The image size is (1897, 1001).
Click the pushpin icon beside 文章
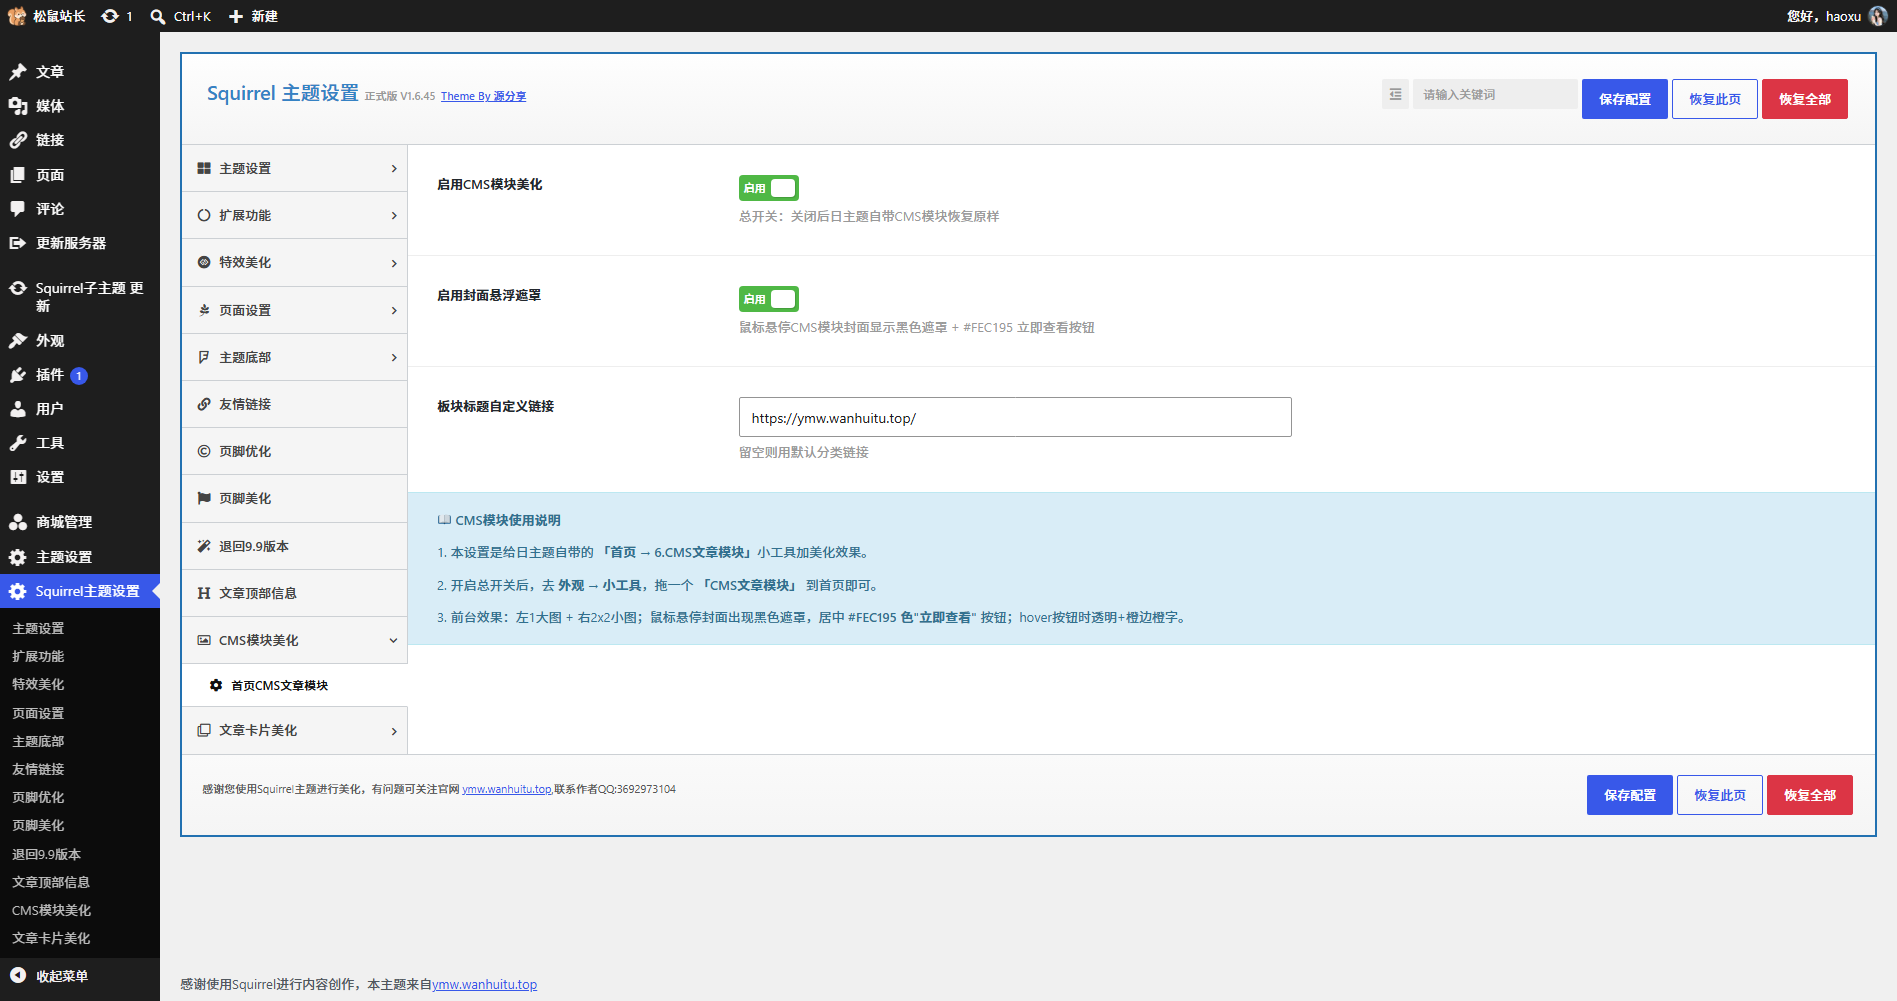click(x=18, y=72)
